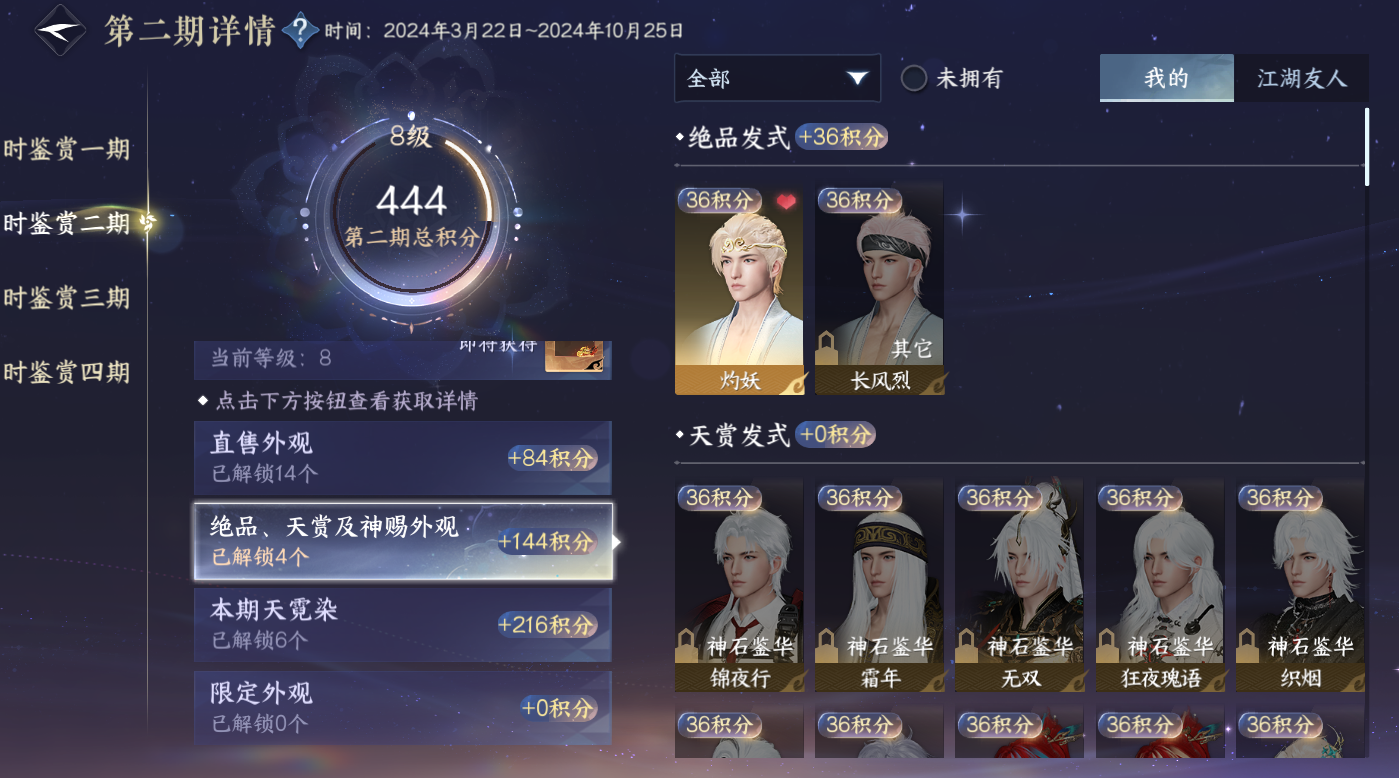Switch to the 江湖友人 tab
The image size is (1399, 778).
[x=1301, y=78]
